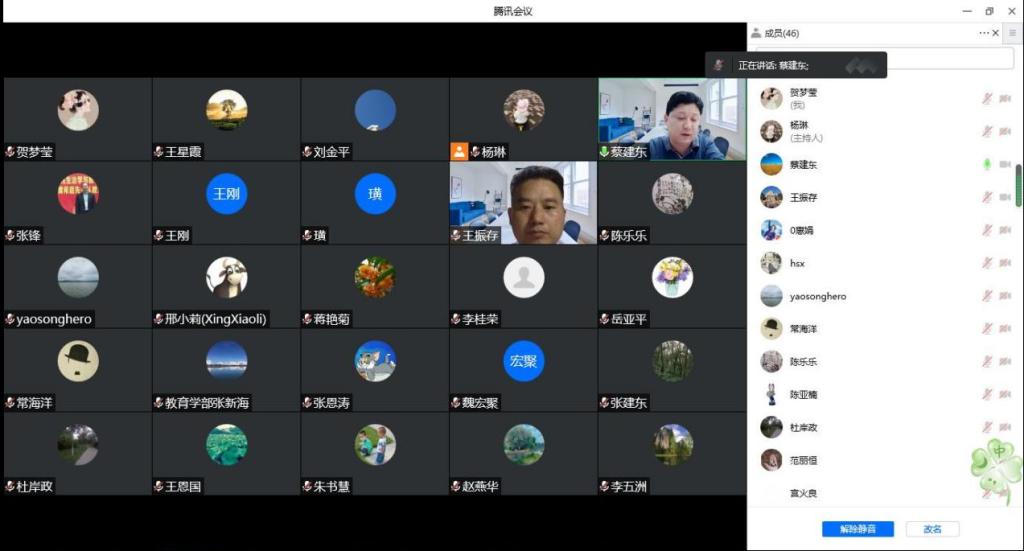Close the members panel with the X
Screen dimensions: 1024x551
pos(995,33)
